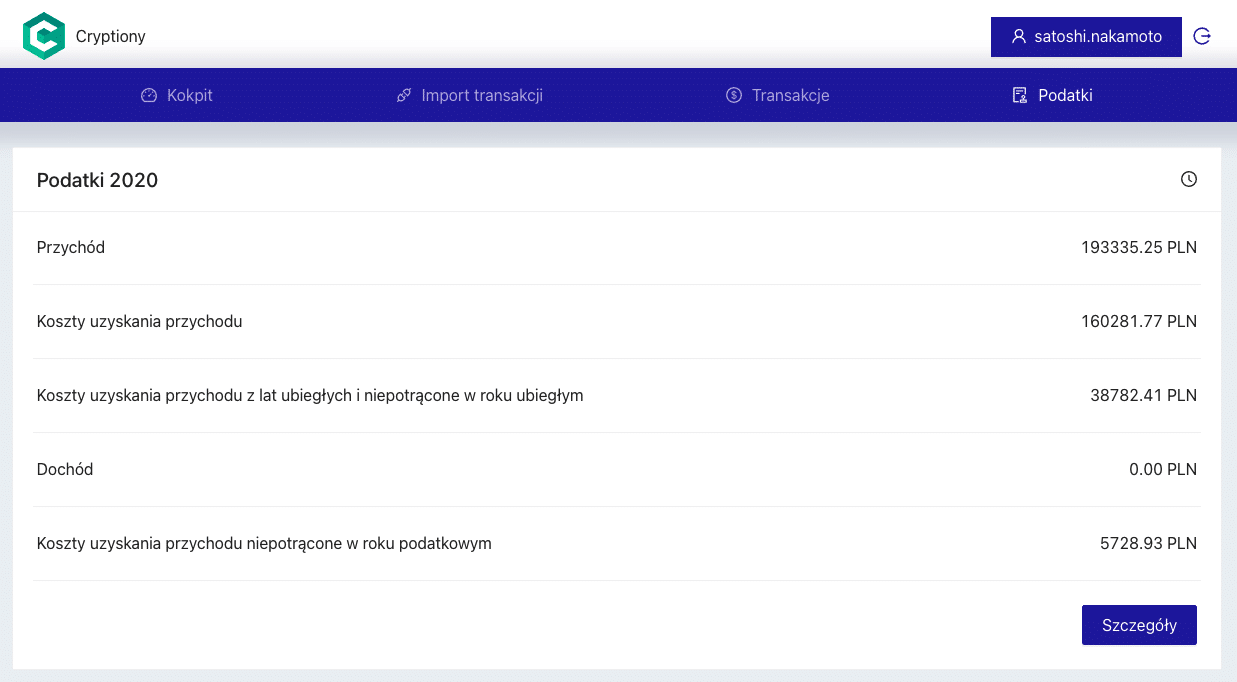Click the 5728.93 PLN unused costs value
This screenshot has width=1237, height=682.
(1148, 544)
